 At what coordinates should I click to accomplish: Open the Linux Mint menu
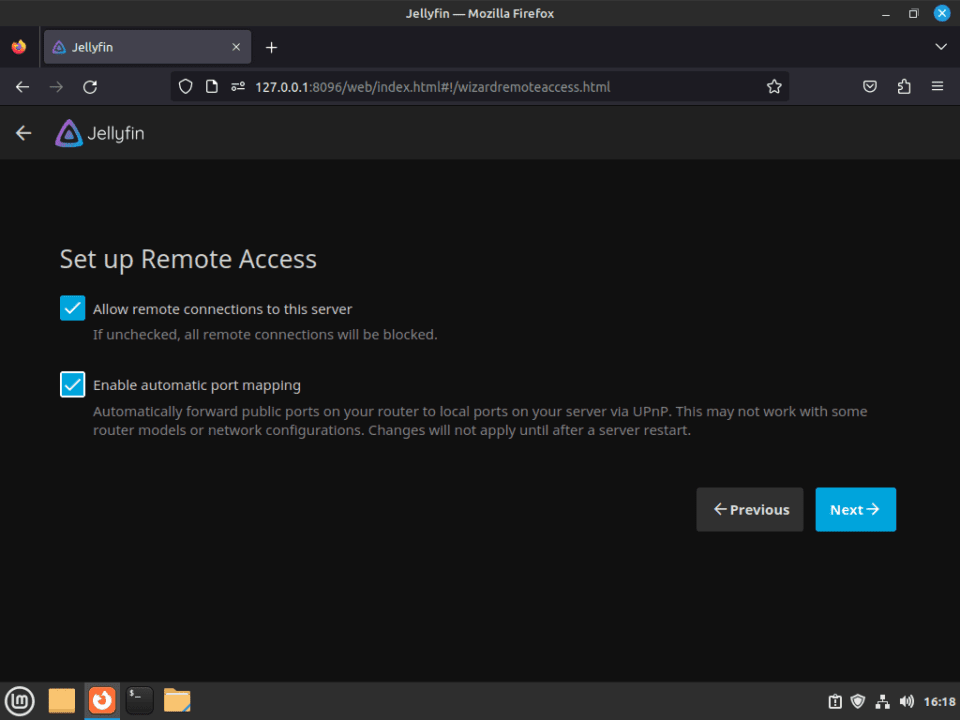pos(21,700)
